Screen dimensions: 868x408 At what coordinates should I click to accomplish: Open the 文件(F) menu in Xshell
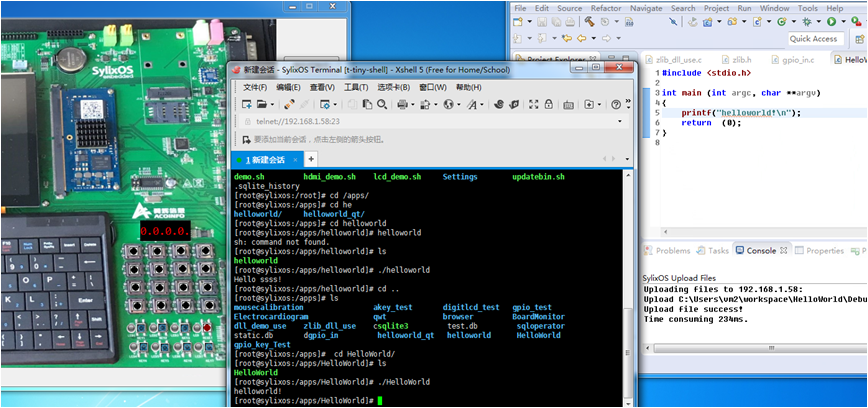pyautogui.click(x=255, y=87)
